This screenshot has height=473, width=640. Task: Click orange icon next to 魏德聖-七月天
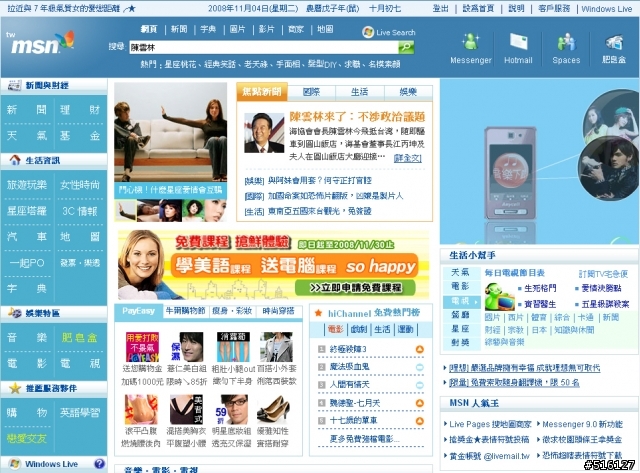[419, 403]
